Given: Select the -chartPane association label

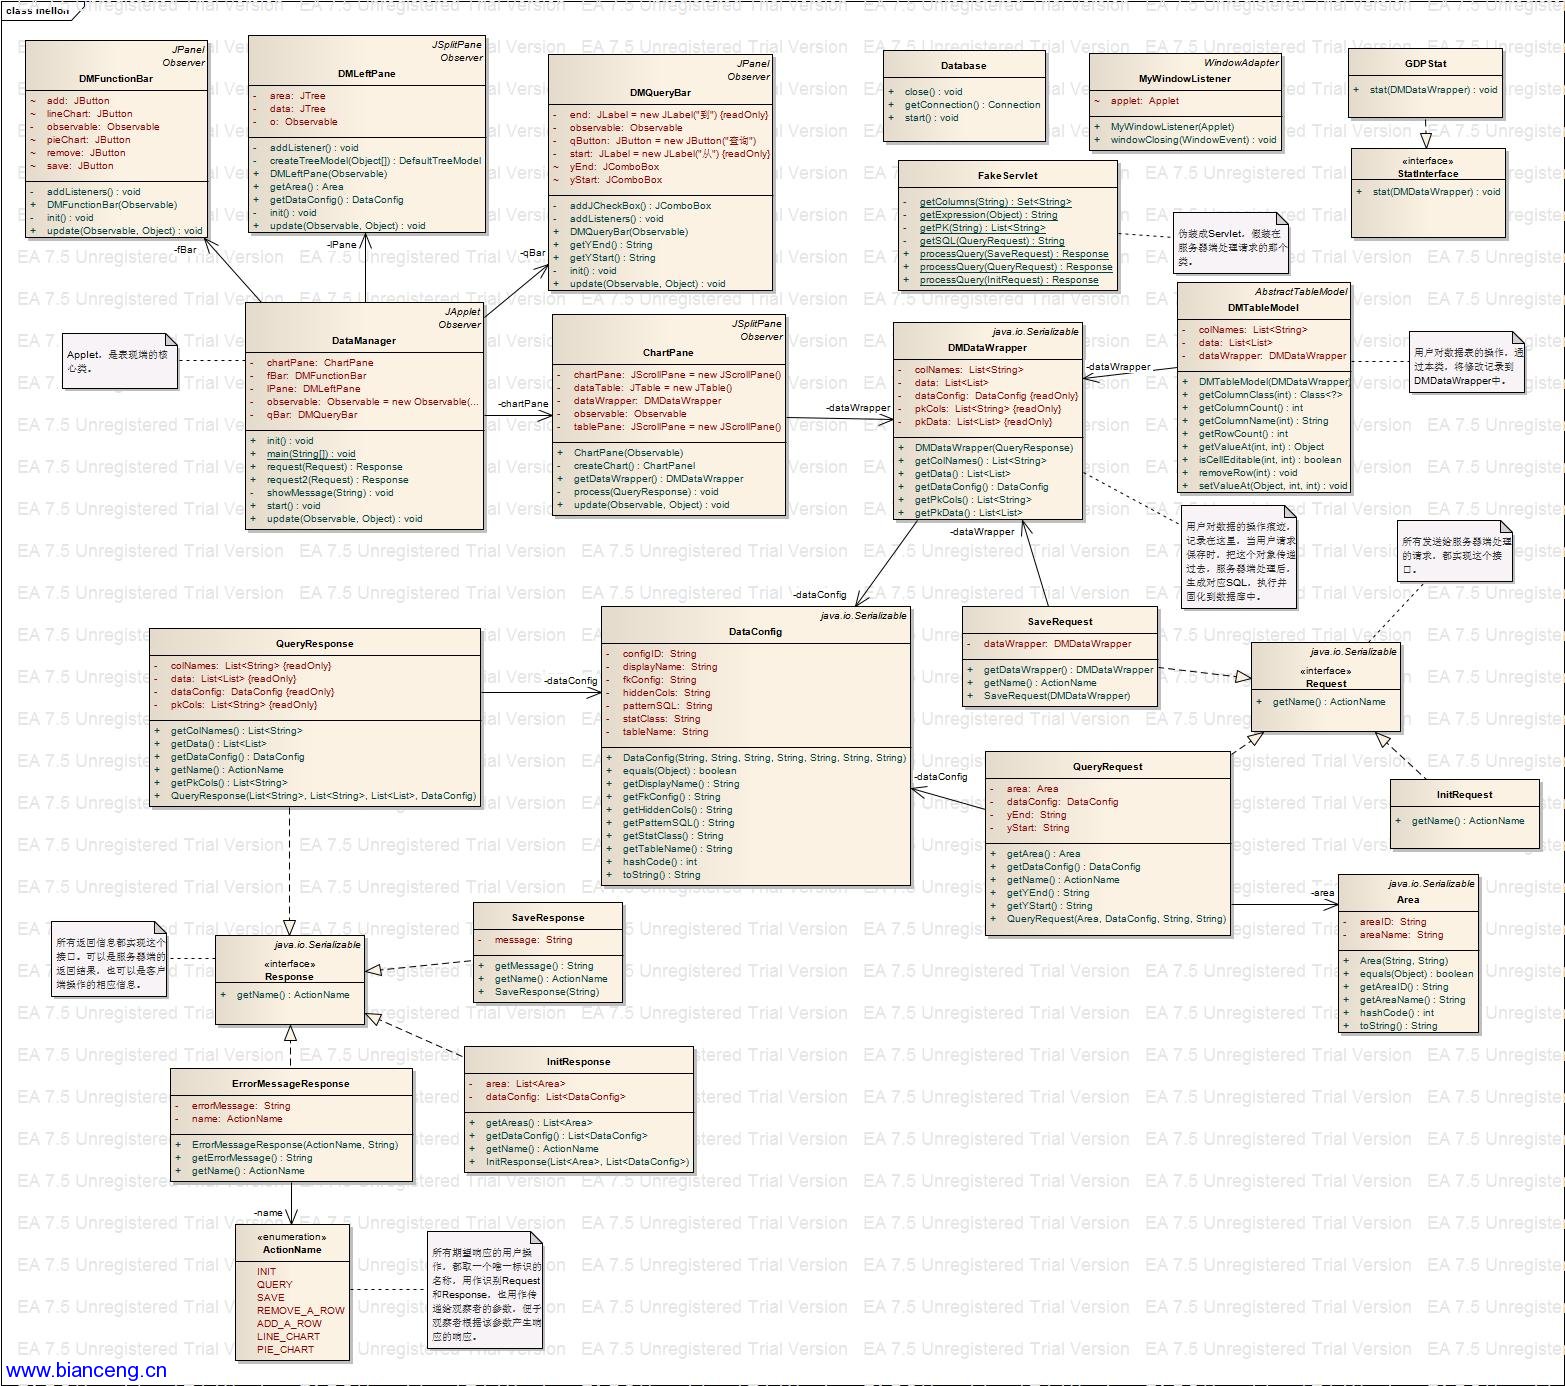Looking at the screenshot, I should coord(523,404).
